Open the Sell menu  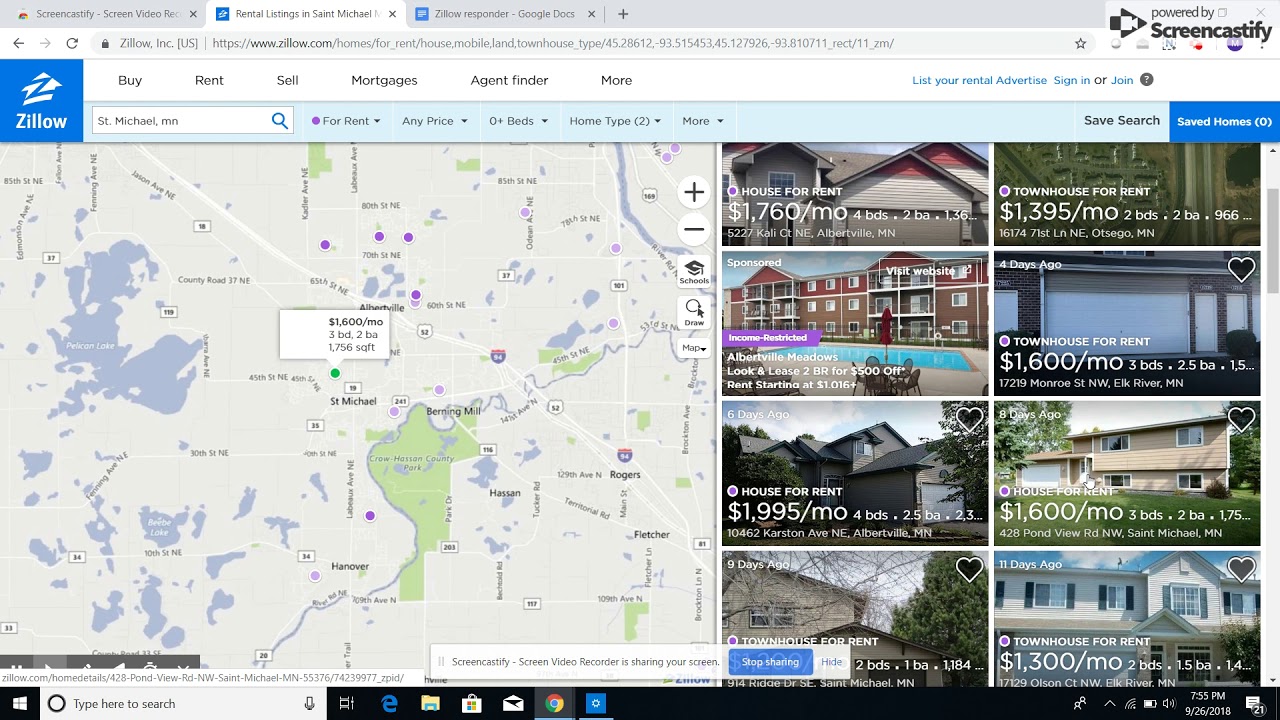pos(287,80)
